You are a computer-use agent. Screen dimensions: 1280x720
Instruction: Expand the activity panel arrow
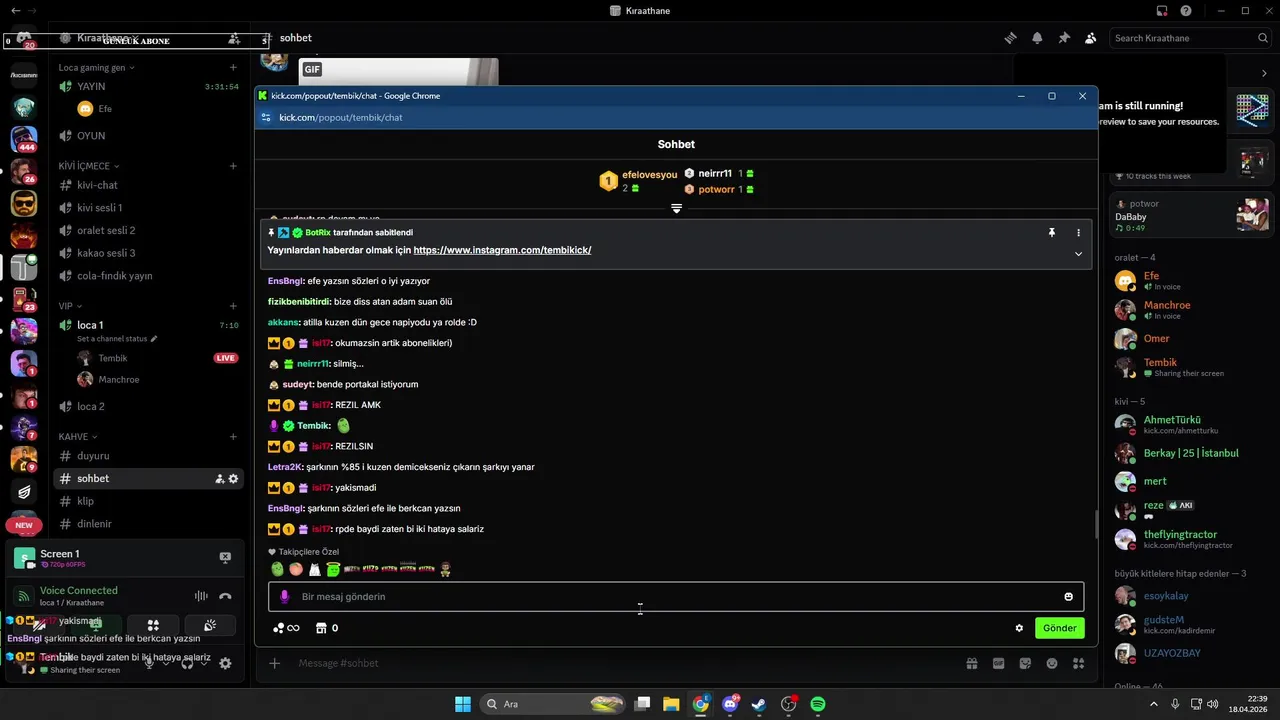tap(1265, 74)
